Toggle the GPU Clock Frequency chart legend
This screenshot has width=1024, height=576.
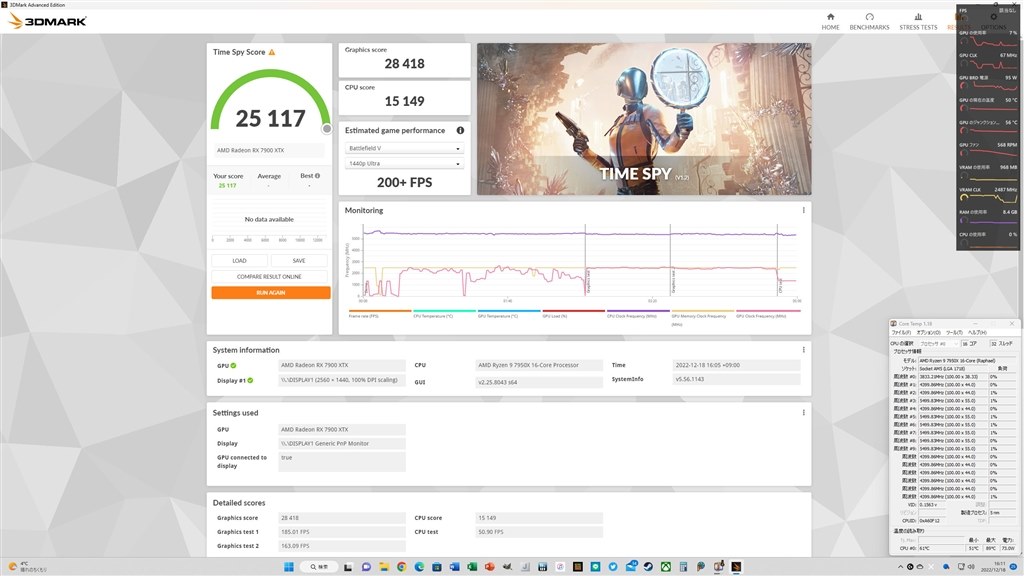coord(767,313)
